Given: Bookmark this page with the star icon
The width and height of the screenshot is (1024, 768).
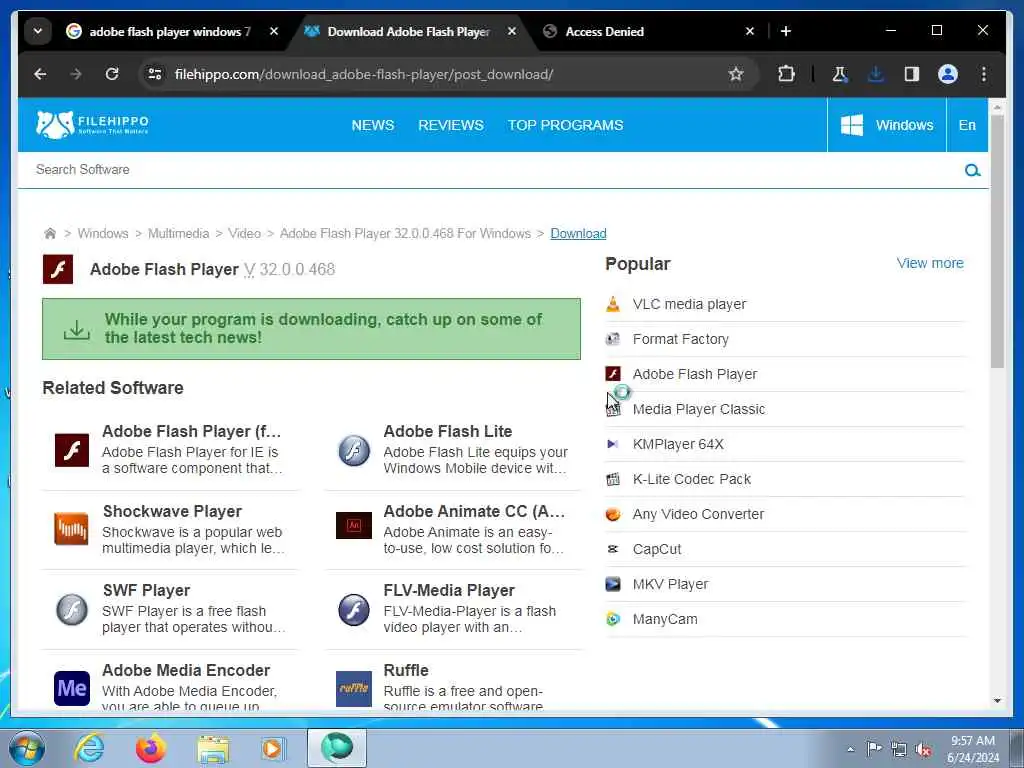Looking at the screenshot, I should 736,74.
